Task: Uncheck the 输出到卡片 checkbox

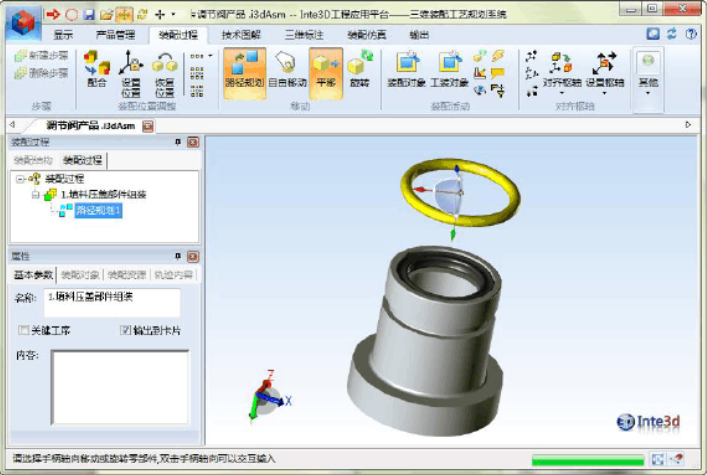Action: point(125,330)
